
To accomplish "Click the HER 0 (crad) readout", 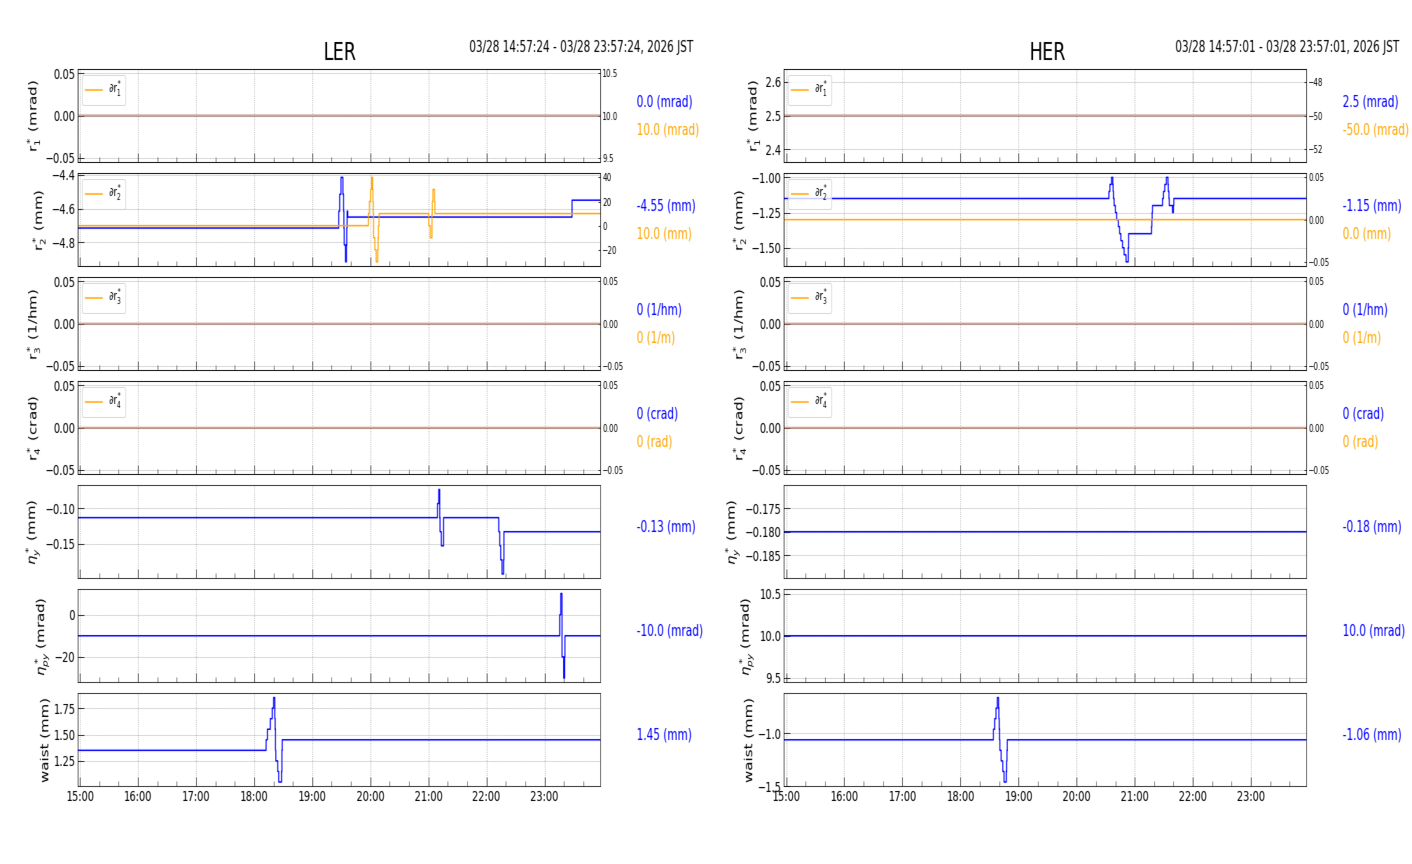I will click(x=1363, y=414).
